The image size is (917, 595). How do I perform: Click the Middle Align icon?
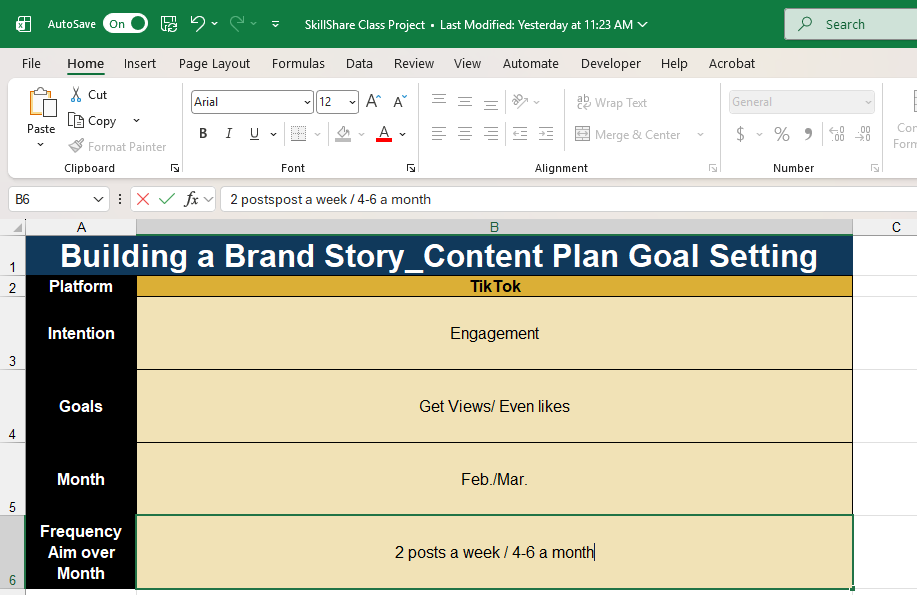pos(465,101)
